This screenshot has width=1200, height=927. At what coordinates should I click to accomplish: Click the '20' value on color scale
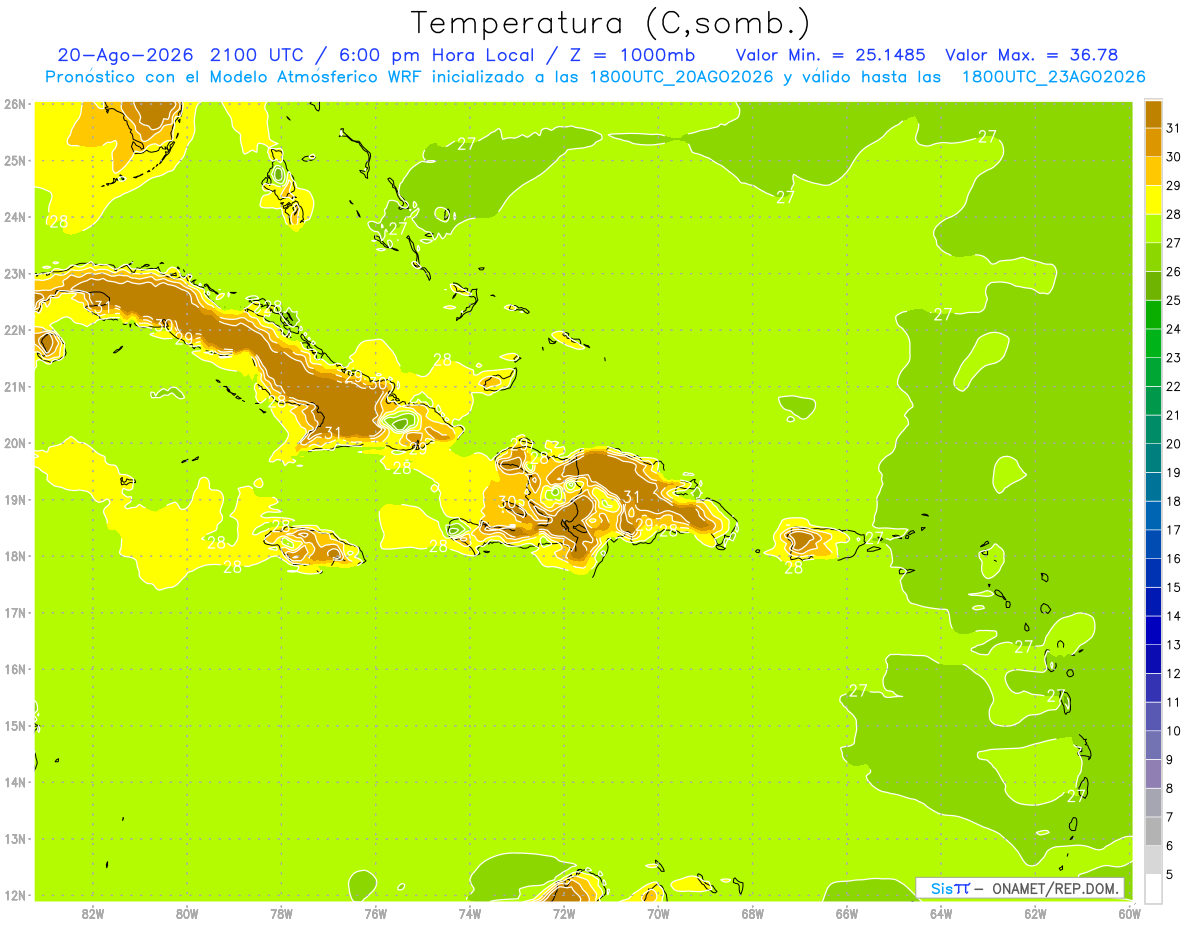pyautogui.click(x=1173, y=444)
